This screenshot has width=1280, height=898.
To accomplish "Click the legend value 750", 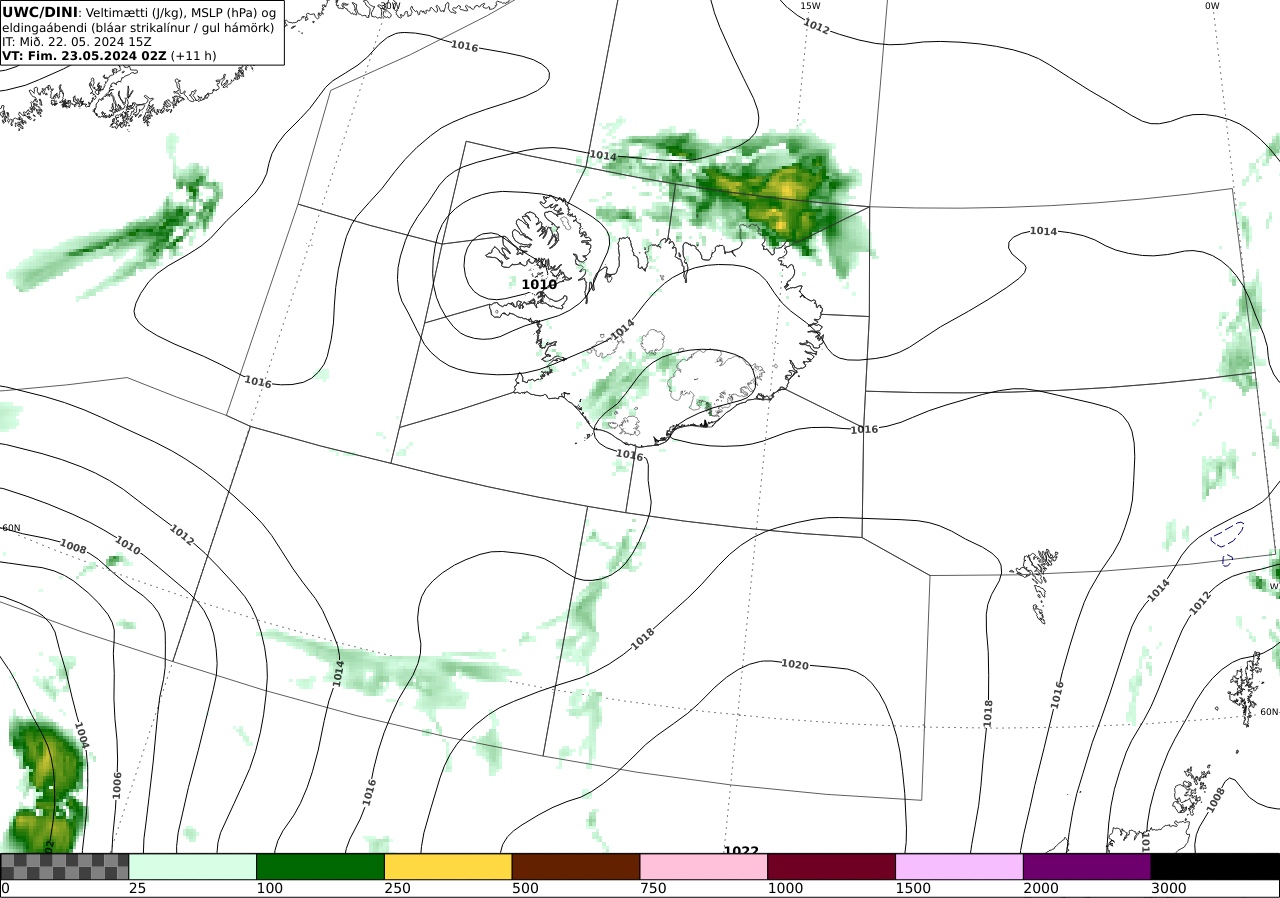I will (652, 888).
